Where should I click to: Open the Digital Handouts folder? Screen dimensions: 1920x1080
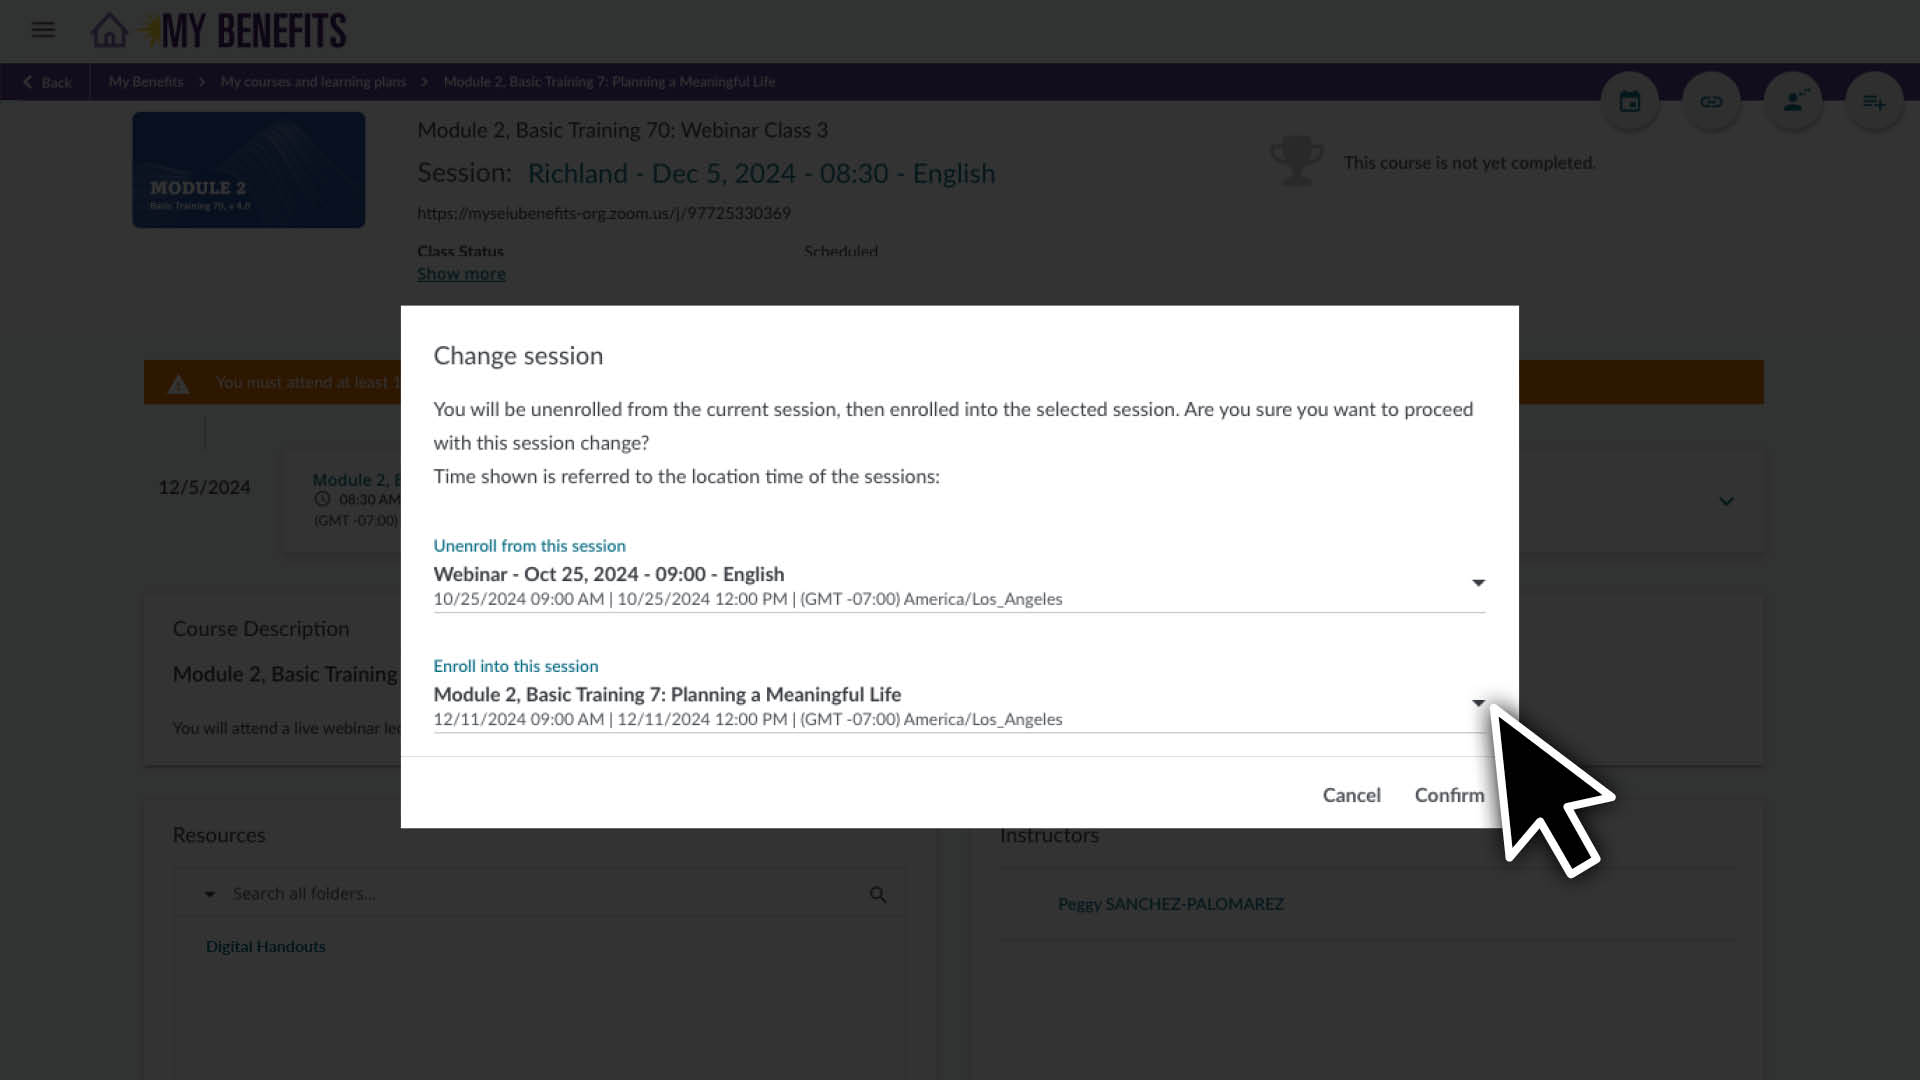click(265, 946)
